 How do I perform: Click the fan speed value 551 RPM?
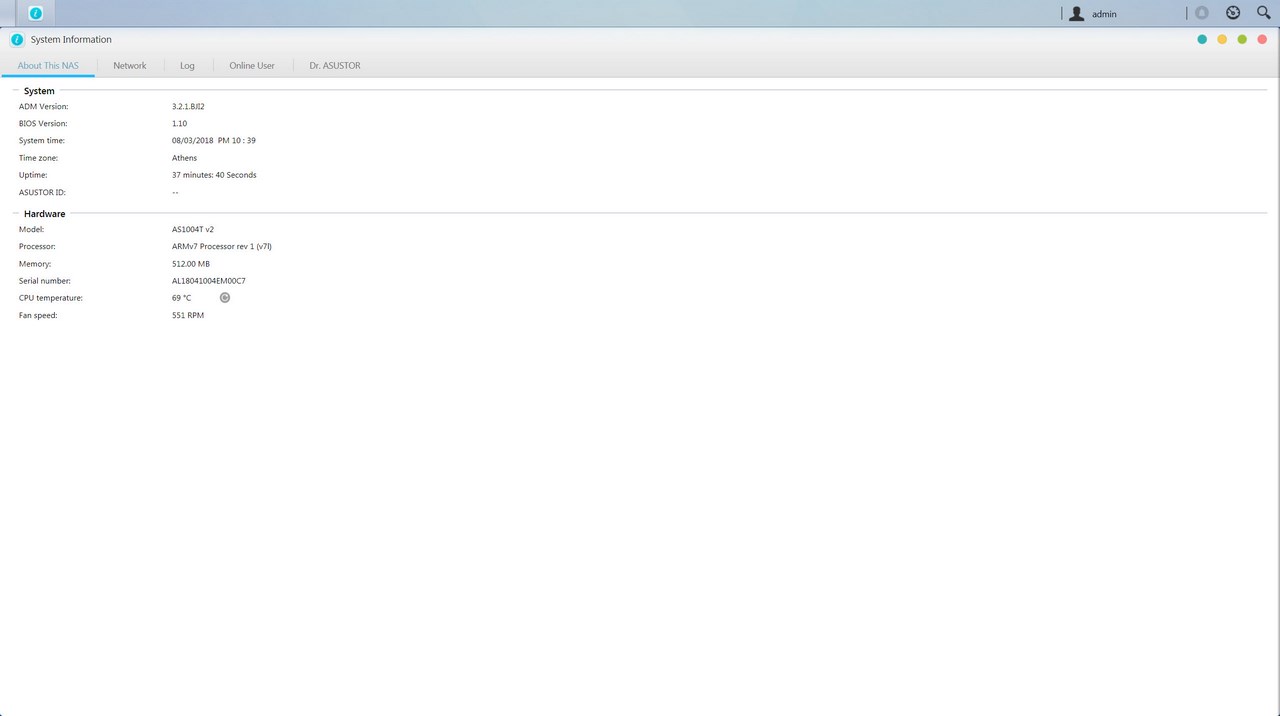pyautogui.click(x=188, y=316)
